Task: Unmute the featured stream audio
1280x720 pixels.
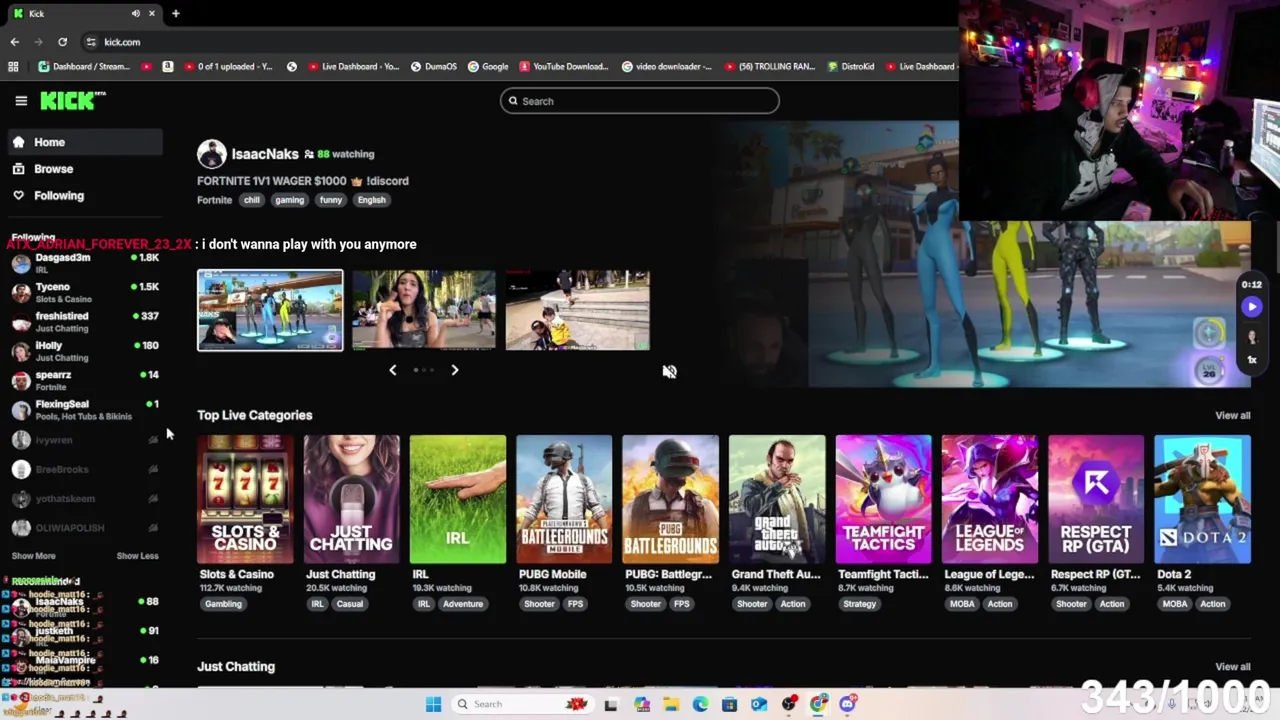Action: point(669,371)
